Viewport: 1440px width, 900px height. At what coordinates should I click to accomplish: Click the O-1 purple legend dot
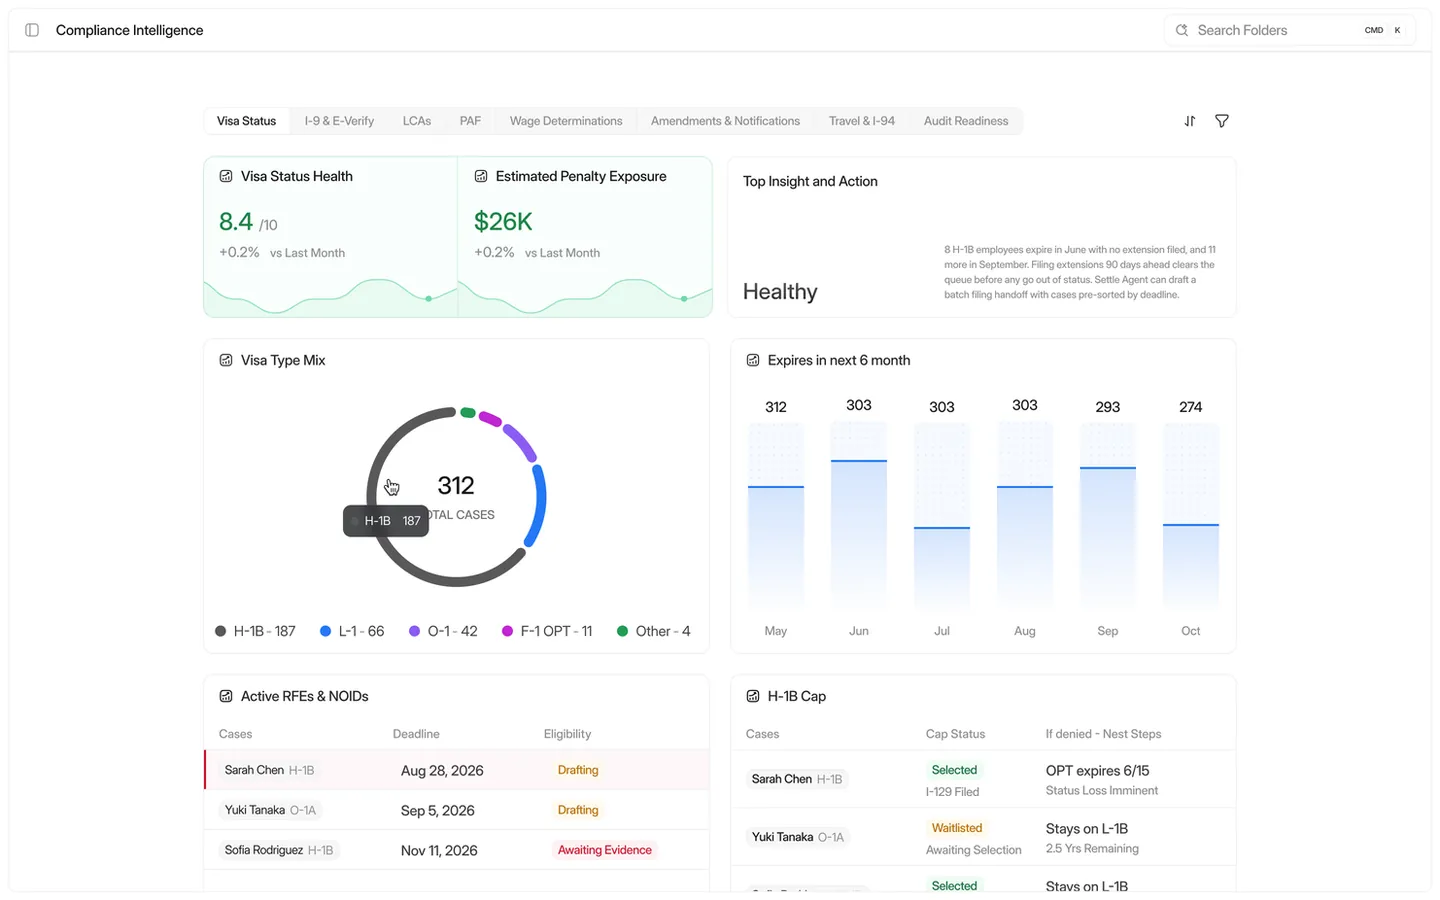414,631
